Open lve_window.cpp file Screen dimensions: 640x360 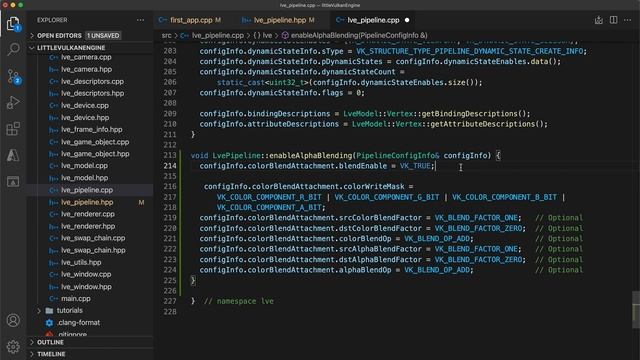86,274
